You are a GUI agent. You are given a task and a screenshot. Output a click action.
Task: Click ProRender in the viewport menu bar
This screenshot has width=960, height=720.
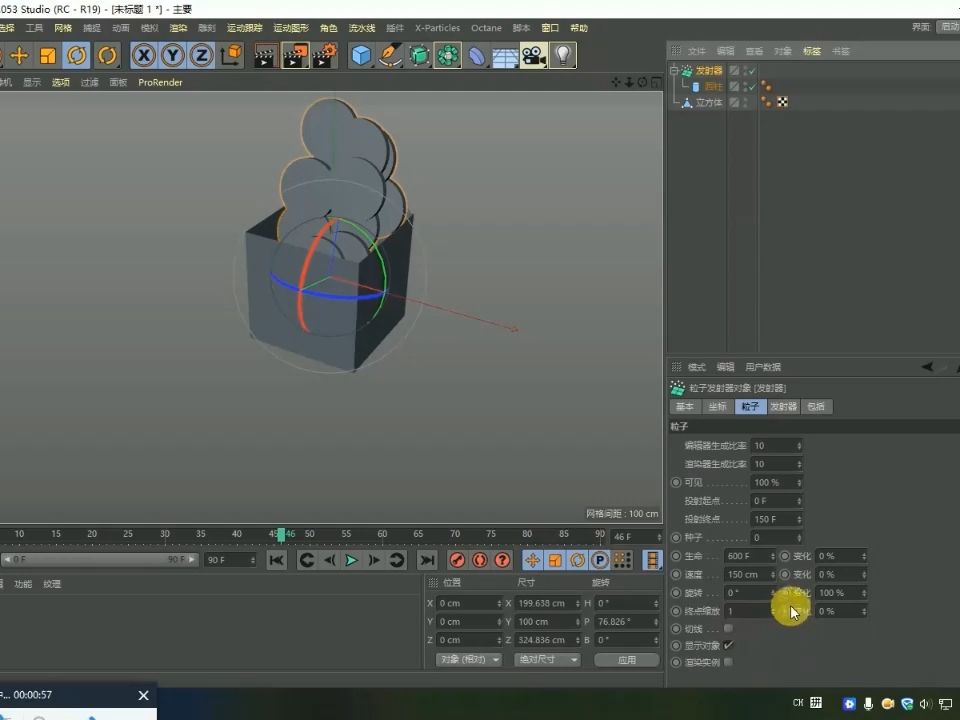[x=160, y=82]
